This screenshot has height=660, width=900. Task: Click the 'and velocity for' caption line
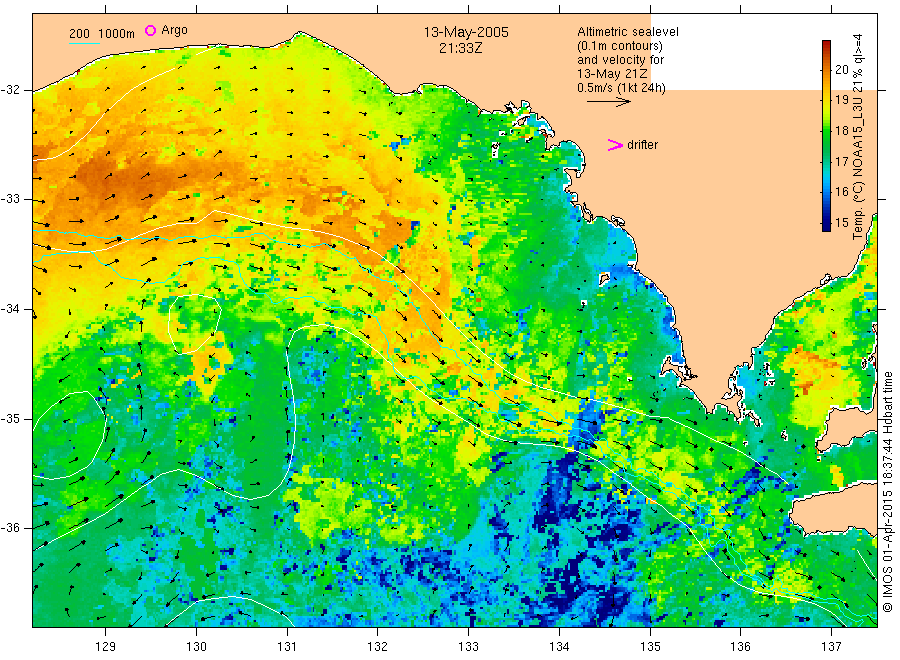[x=620, y=60]
